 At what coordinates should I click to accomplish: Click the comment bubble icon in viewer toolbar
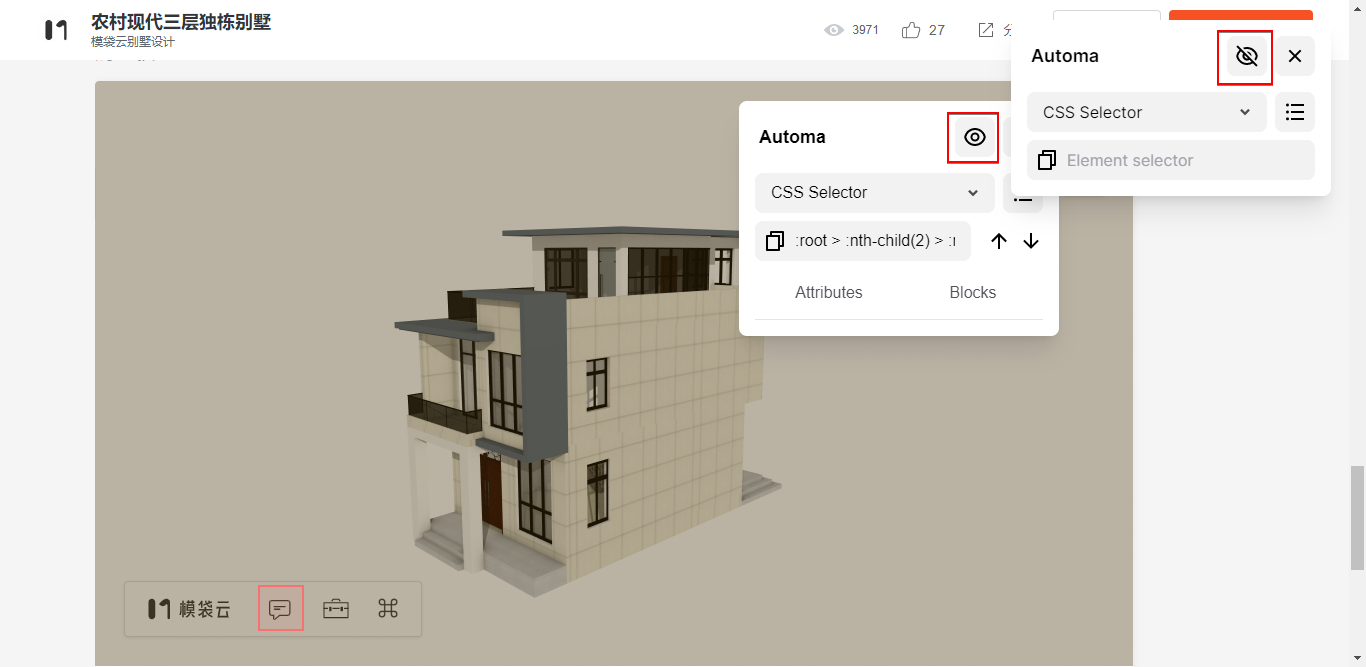(x=280, y=608)
